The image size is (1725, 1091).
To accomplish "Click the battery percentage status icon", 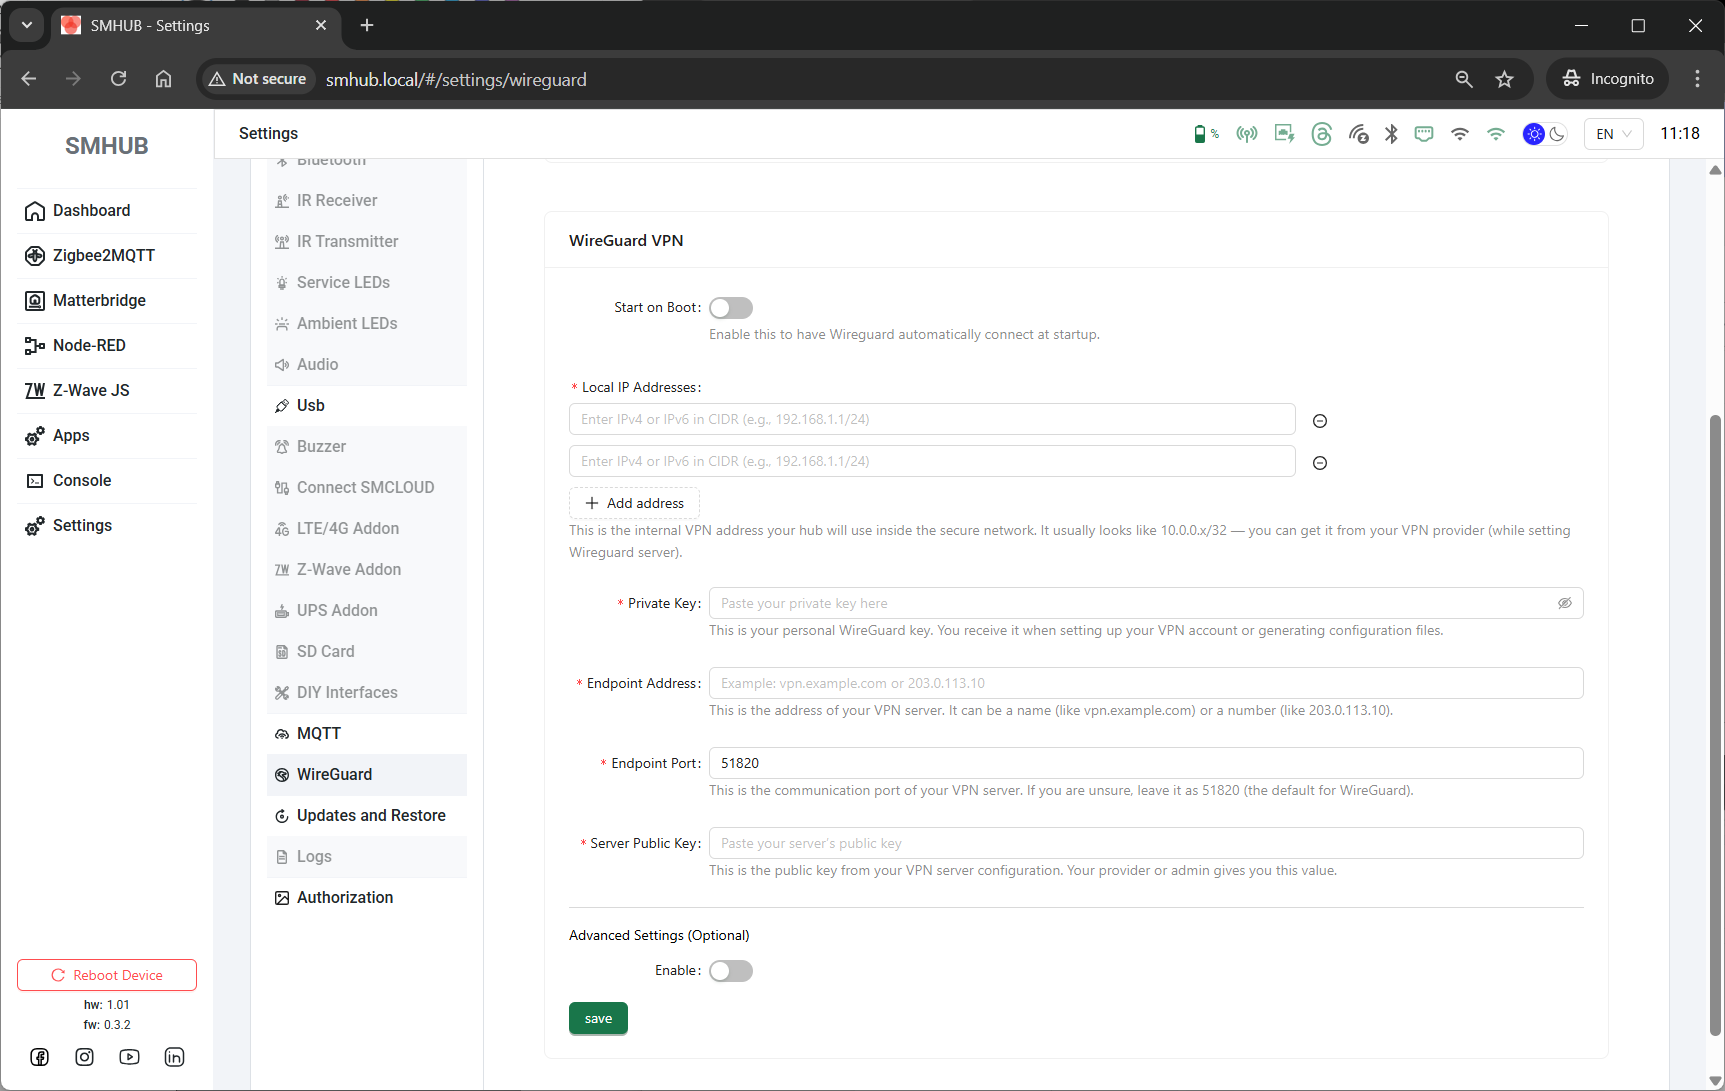I will pyautogui.click(x=1205, y=134).
